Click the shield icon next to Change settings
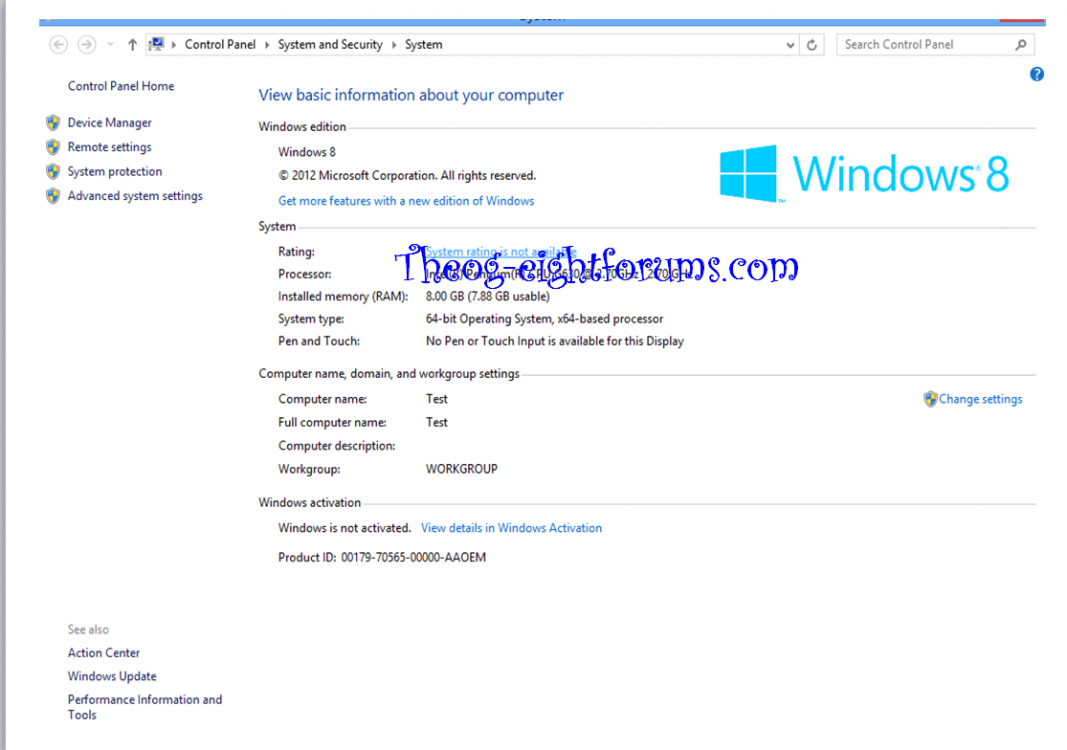This screenshot has width=1067, height=750. point(930,399)
